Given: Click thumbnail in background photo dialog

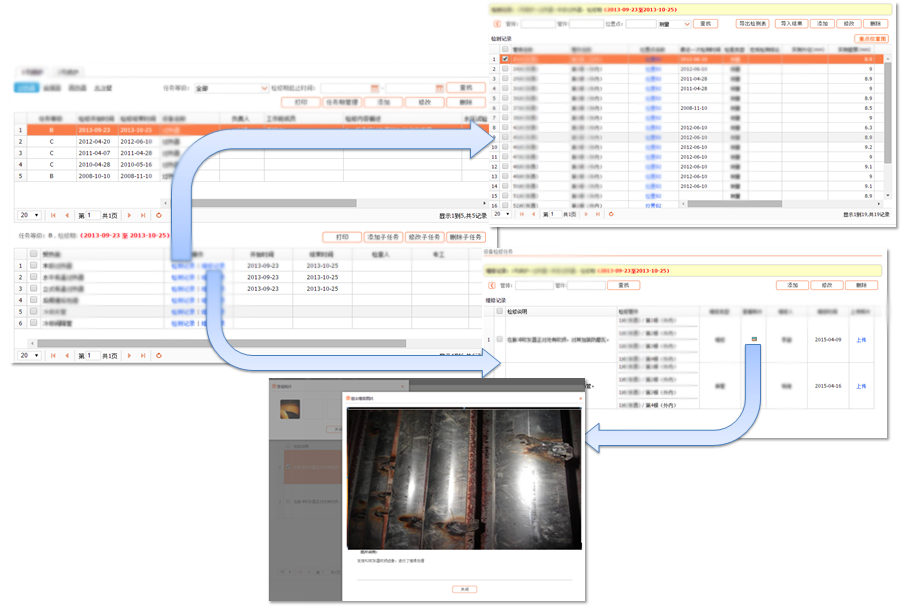Looking at the screenshot, I should click(290, 409).
